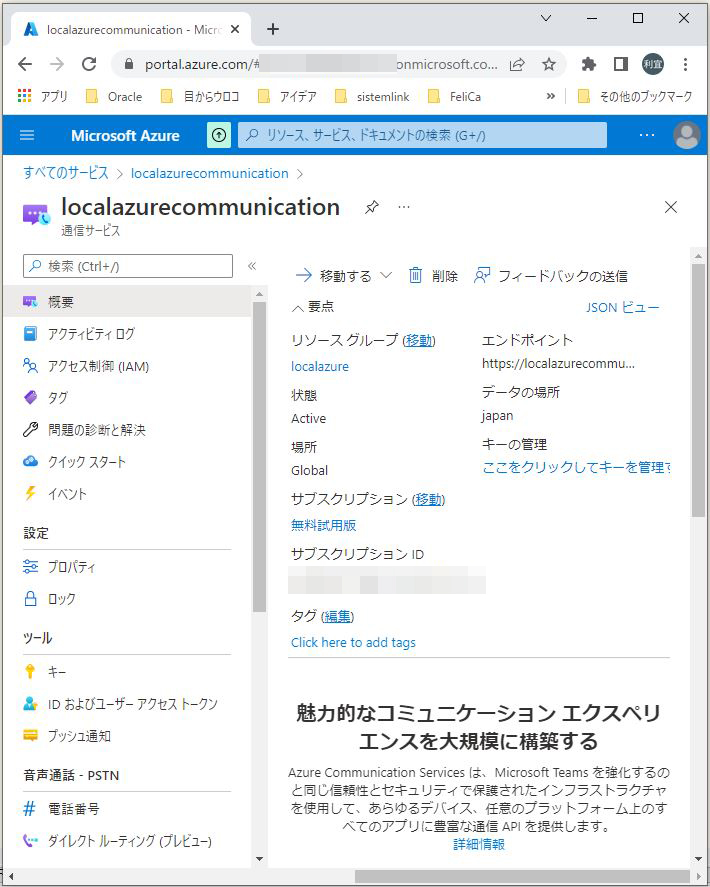This screenshot has height=887, width=710.
Task: Collapse the left resource menu
Action: coord(252,266)
